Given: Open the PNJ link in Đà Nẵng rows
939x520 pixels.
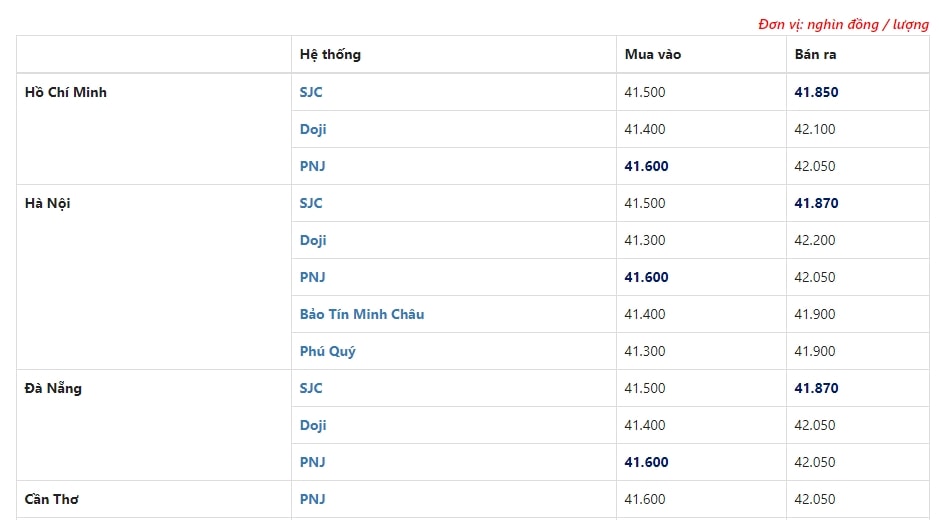Looking at the screenshot, I should point(312,462).
